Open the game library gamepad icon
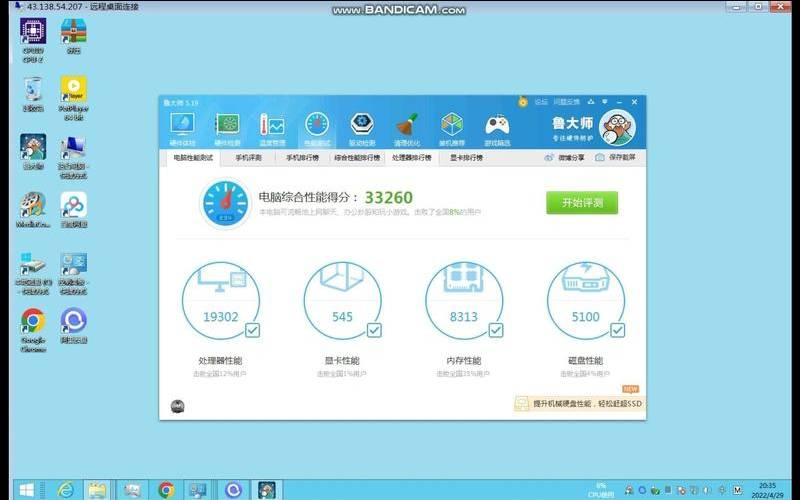The width and height of the screenshot is (800, 500). [497, 124]
